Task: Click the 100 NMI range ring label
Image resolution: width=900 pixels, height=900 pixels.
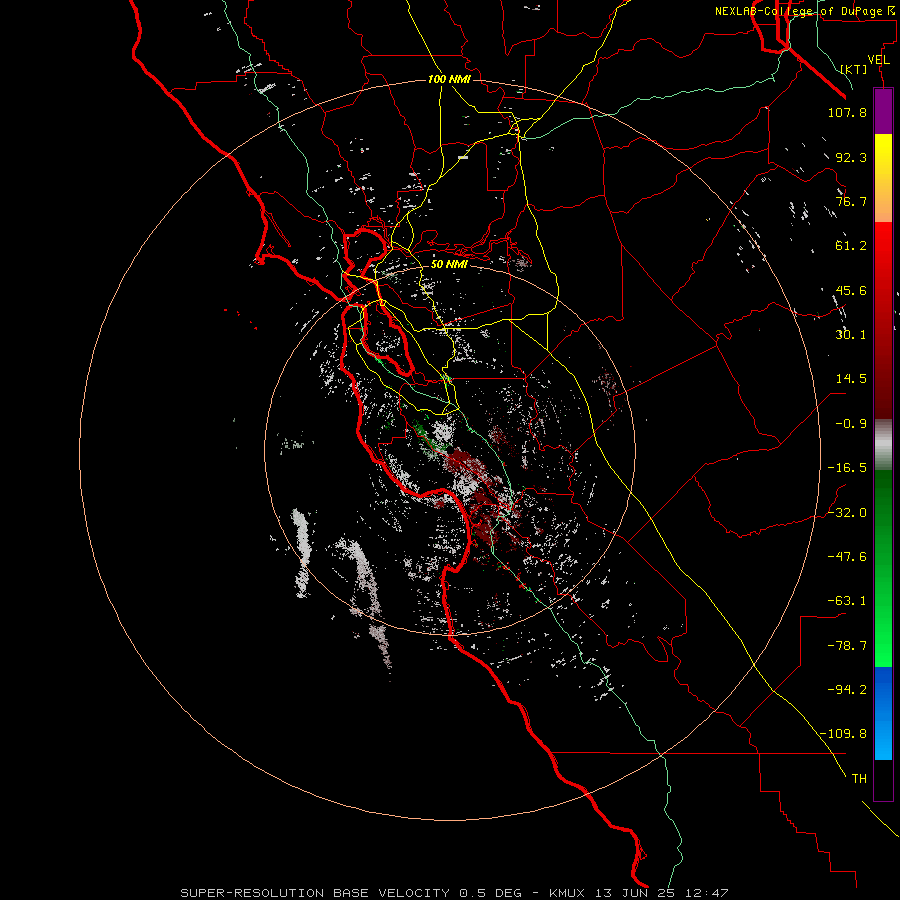Action: pos(449,79)
